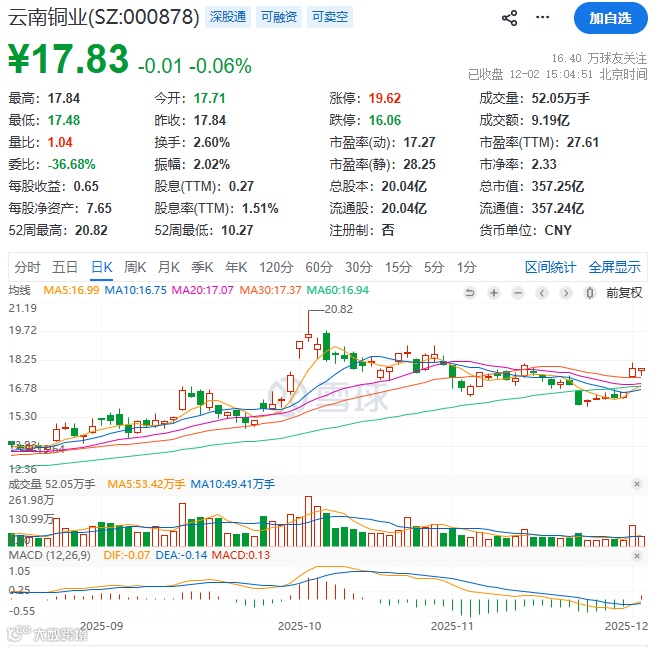Click the MA30:17.37 indicator label

(270, 290)
